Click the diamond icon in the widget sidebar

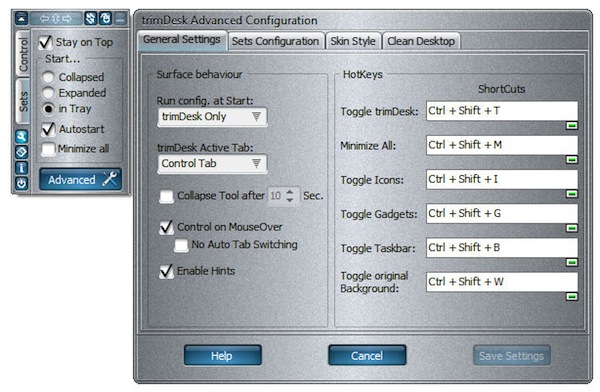click(x=21, y=152)
